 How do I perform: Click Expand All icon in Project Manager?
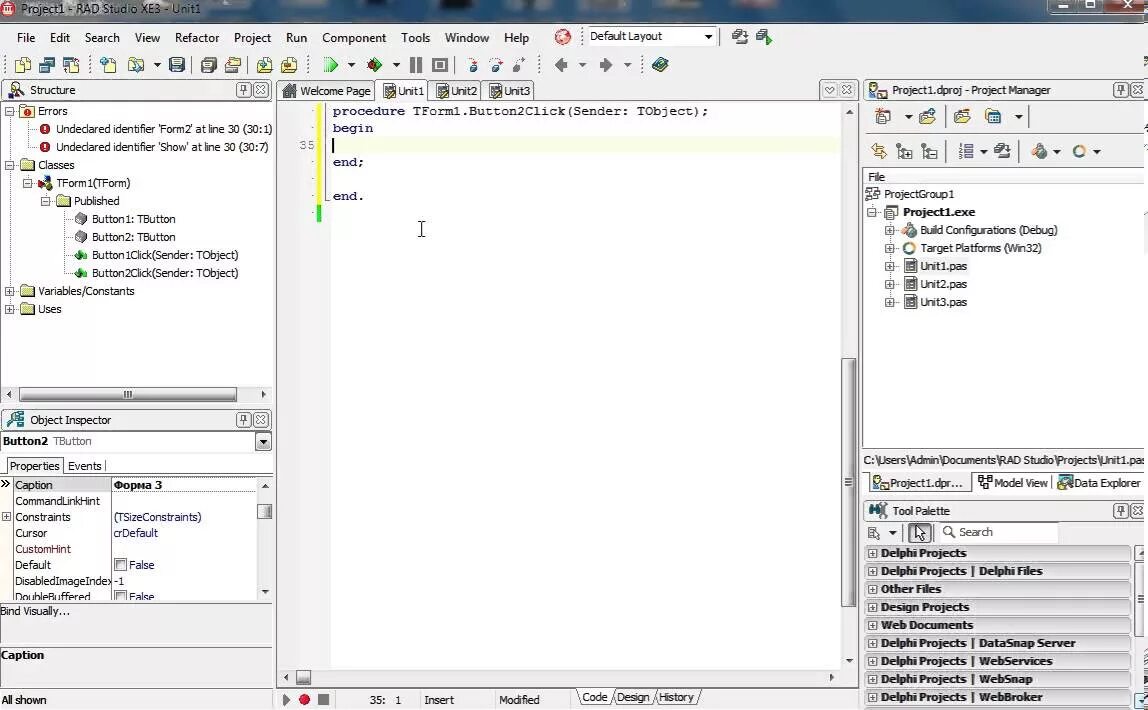point(904,152)
